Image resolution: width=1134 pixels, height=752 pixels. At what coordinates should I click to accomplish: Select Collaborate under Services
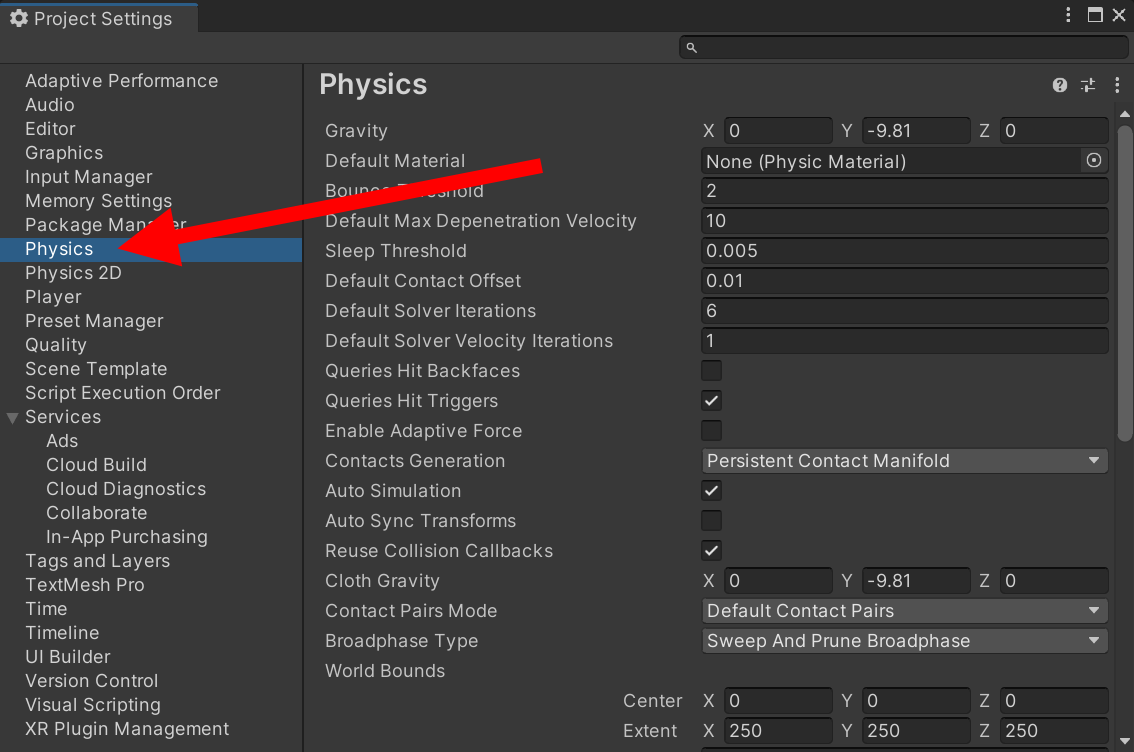[97, 513]
